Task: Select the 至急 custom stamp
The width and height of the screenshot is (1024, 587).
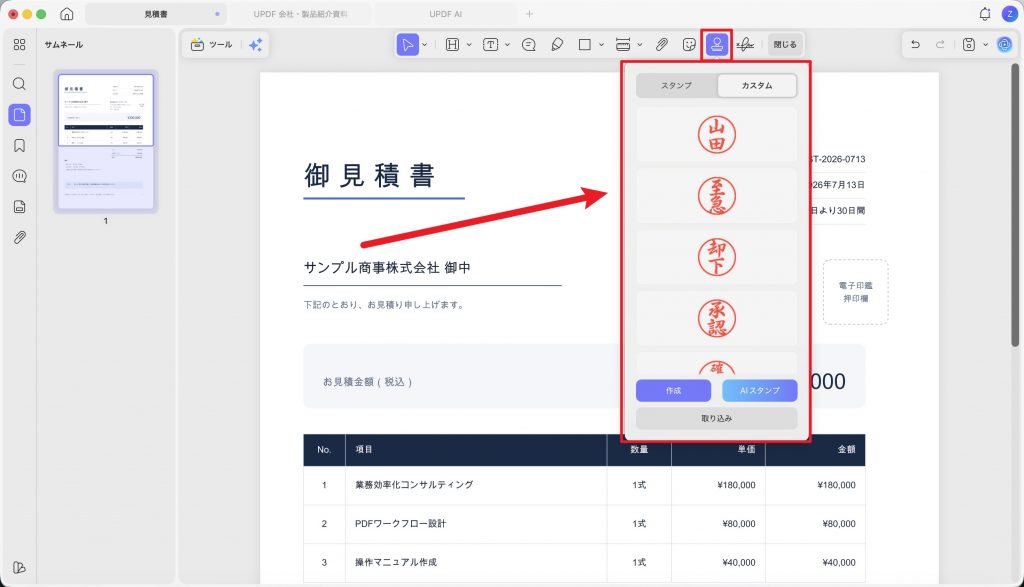Action: pos(716,196)
